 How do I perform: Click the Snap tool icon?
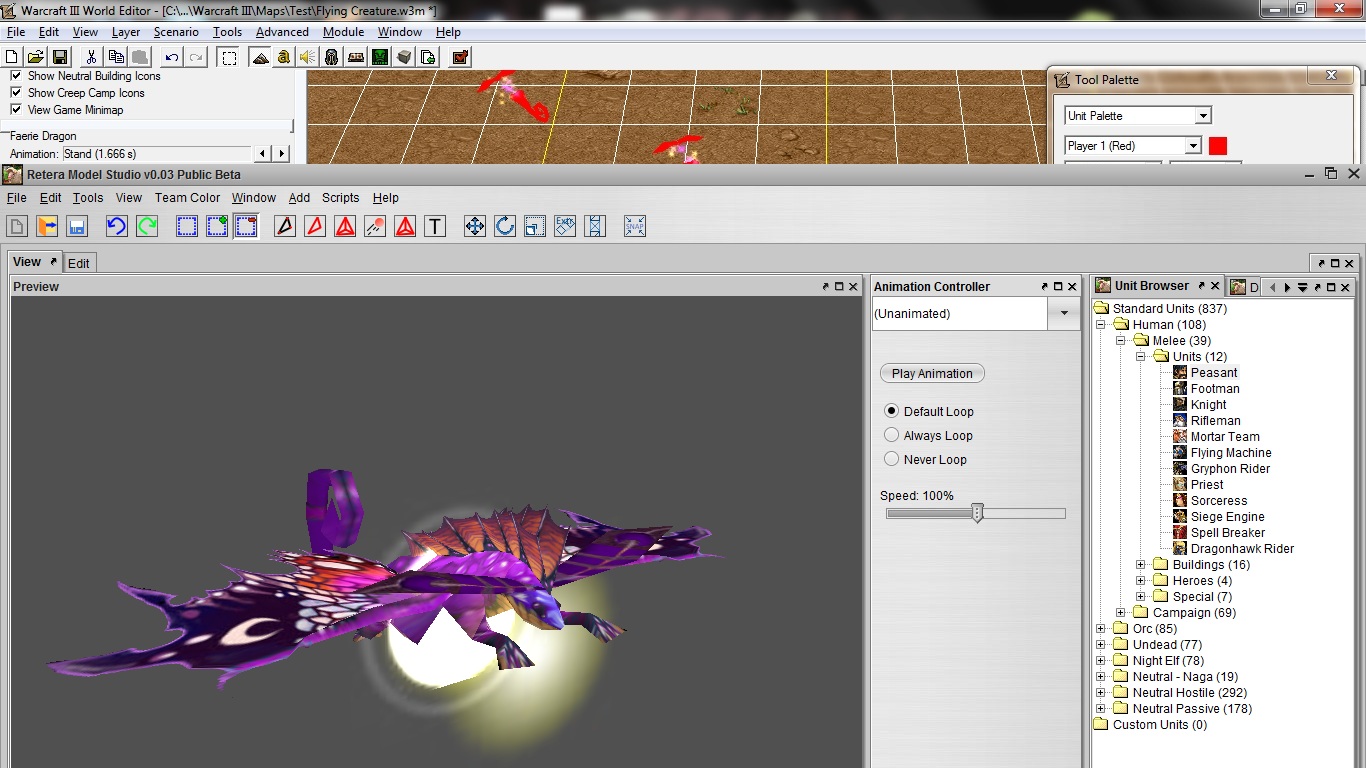pyautogui.click(x=635, y=226)
